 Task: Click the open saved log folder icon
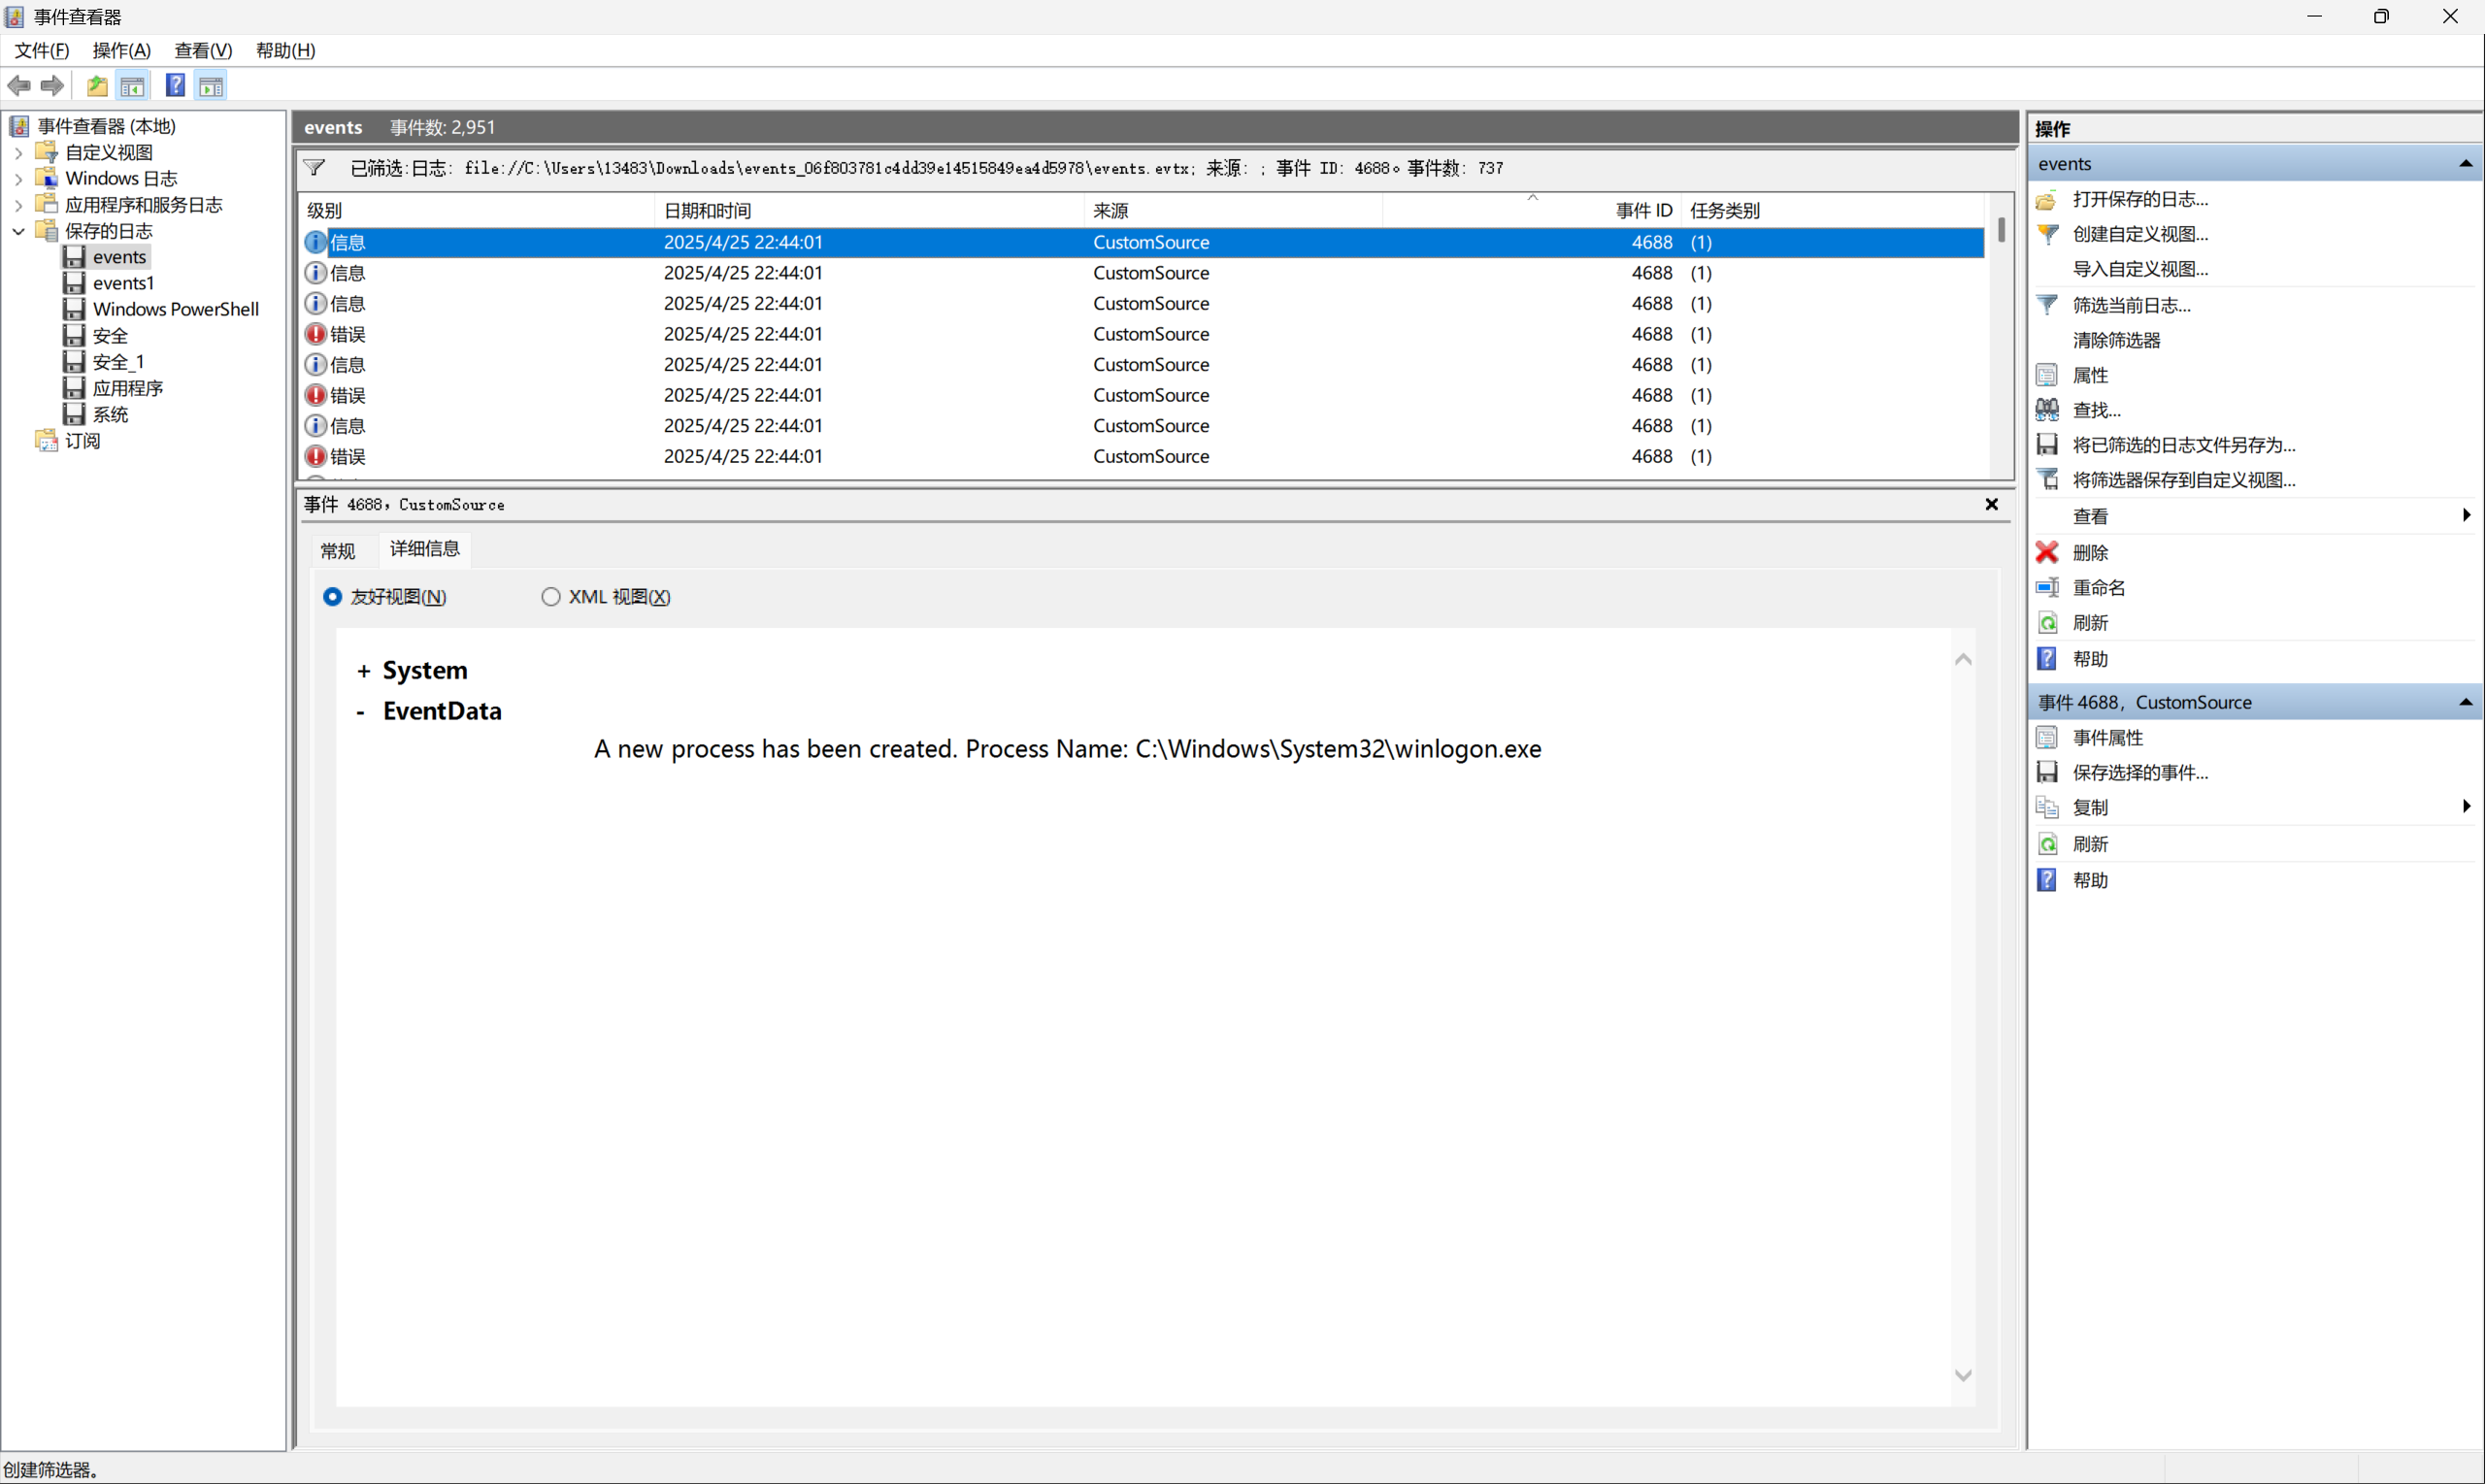pyautogui.click(x=2047, y=199)
